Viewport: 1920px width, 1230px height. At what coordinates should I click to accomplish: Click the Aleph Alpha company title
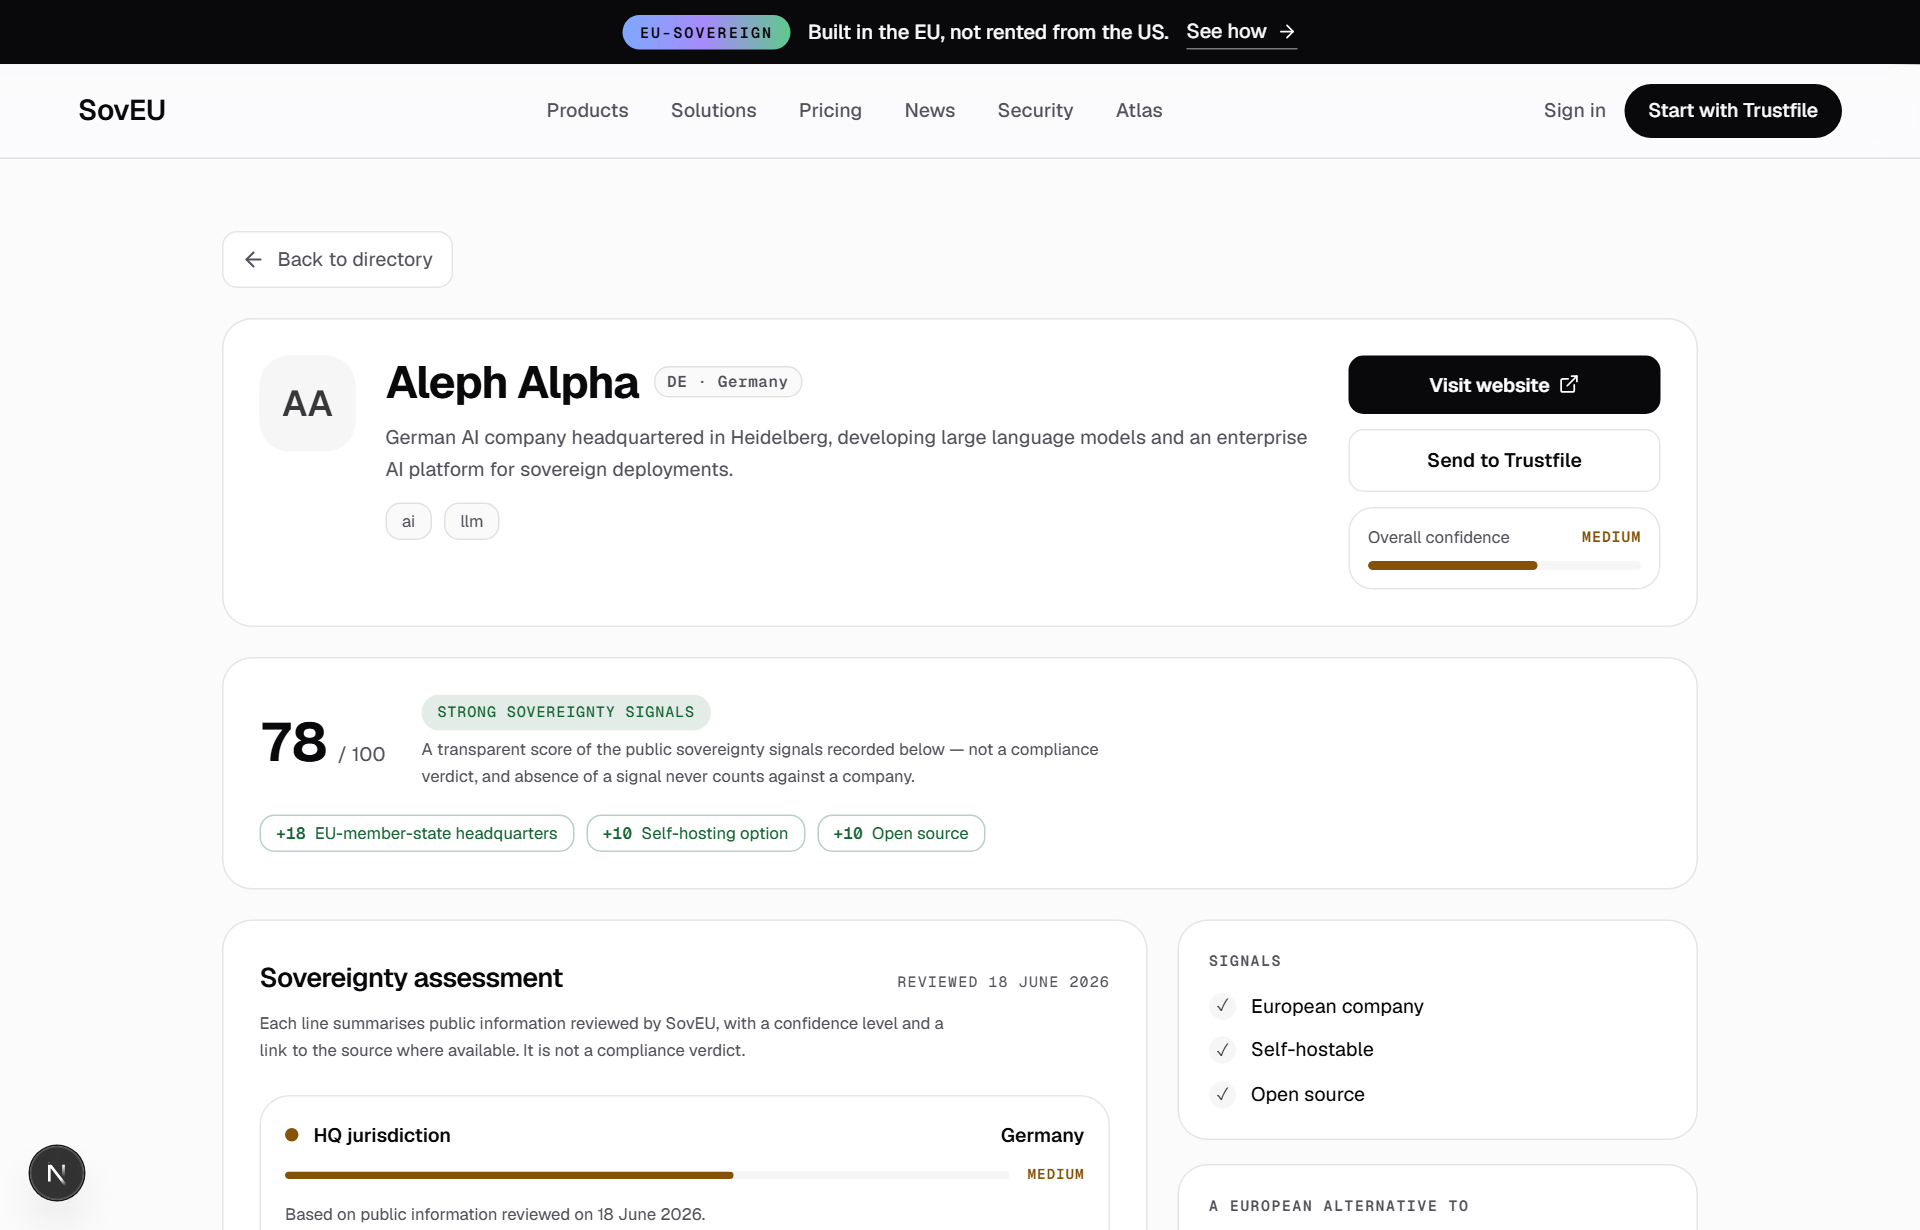pyautogui.click(x=512, y=382)
